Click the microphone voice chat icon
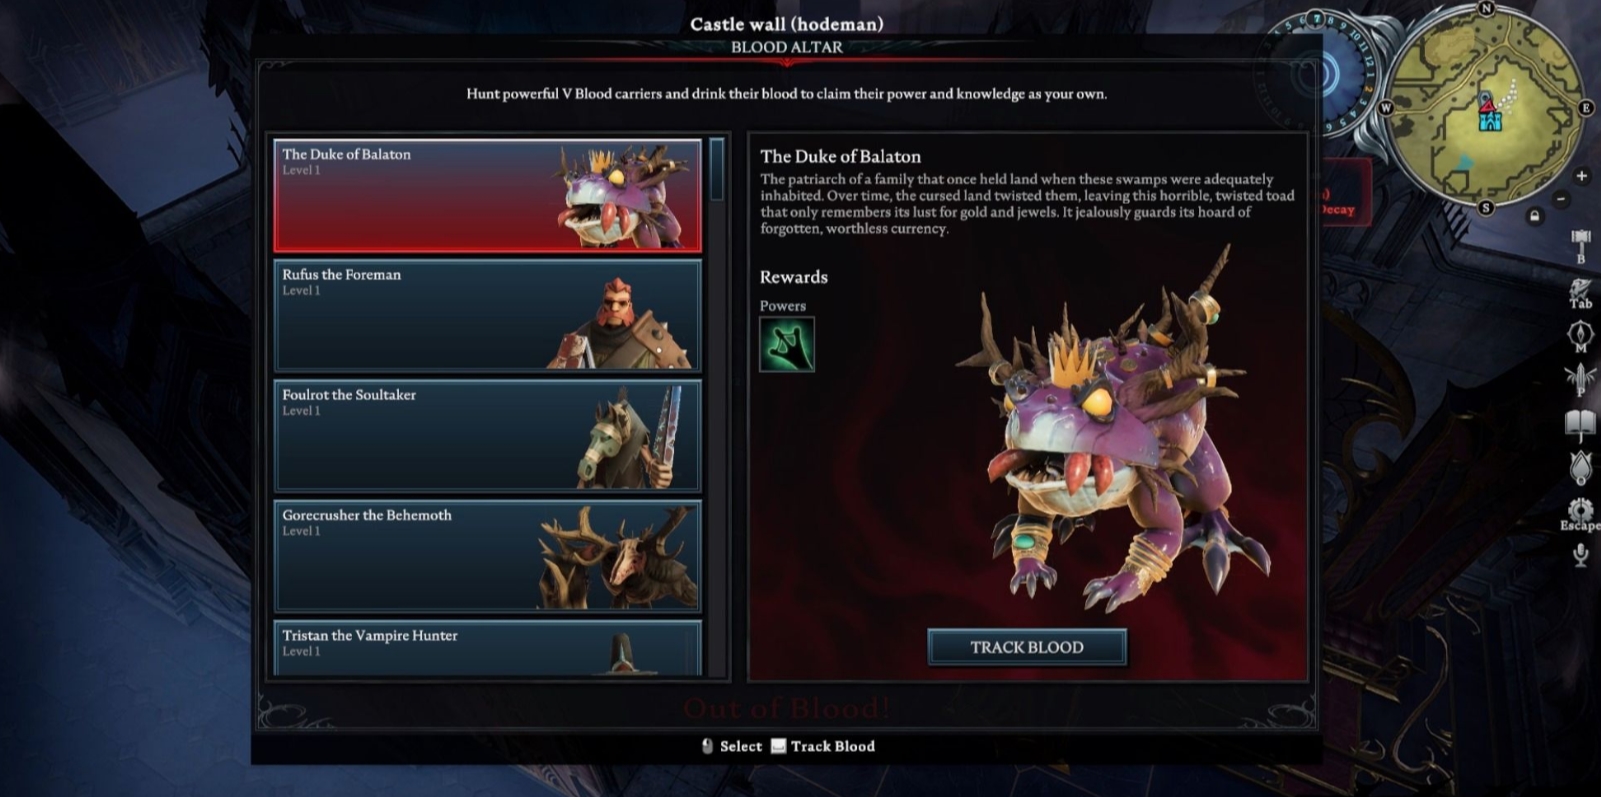Viewport: 1601px width, 797px height. point(1580,555)
